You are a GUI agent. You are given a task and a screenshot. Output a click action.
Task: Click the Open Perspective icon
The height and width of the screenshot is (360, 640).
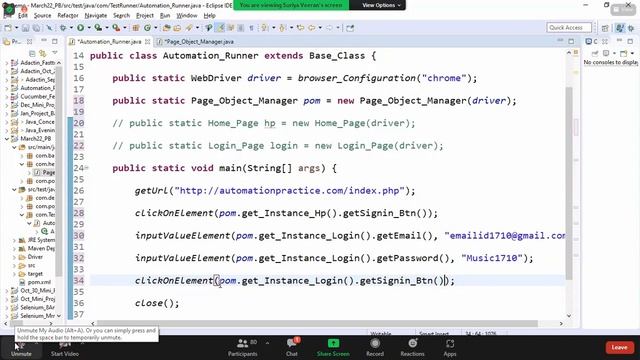click(605, 28)
